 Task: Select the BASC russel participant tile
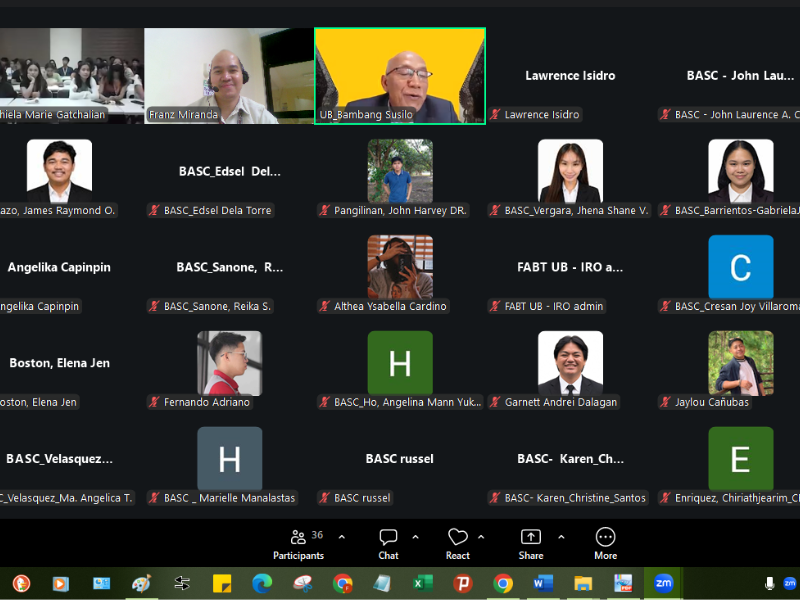[400, 459]
